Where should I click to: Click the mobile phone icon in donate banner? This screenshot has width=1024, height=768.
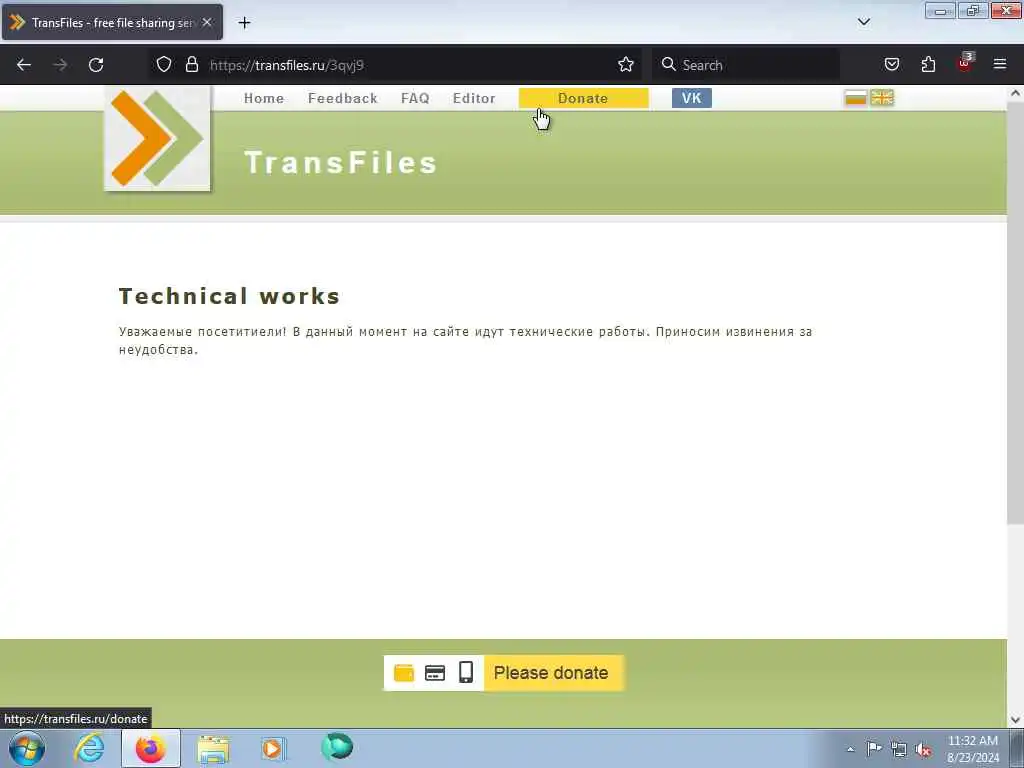[x=466, y=672]
